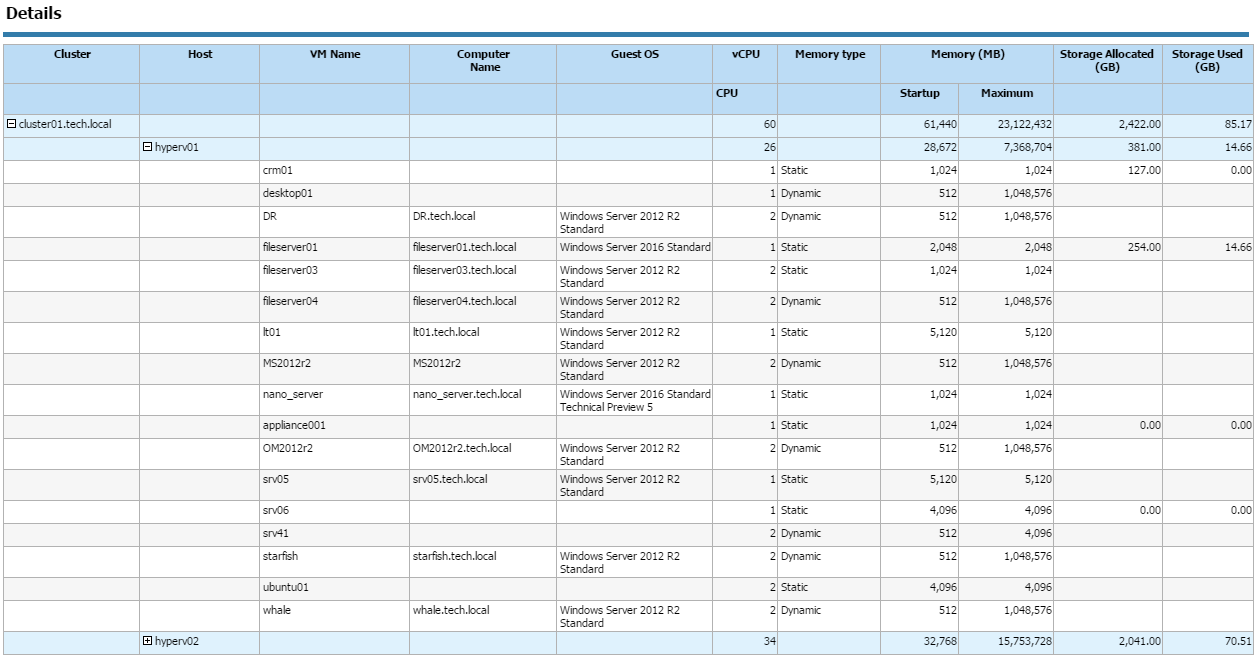Click the Guest OS cell for fileserver01
Image resolution: width=1258 pixels, height=659 pixels.
point(635,247)
